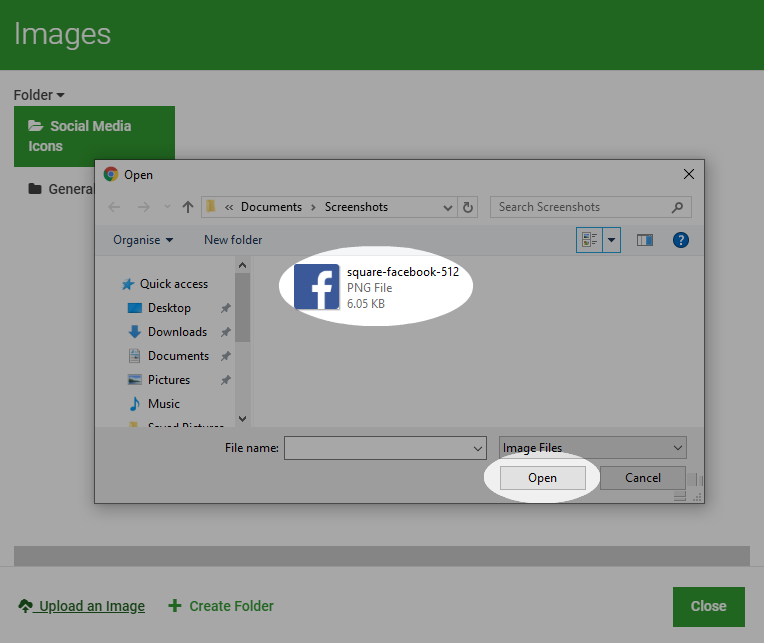Screen dimensions: 764x643
Task: Open recent locations dropdown arrow
Action: click(x=167, y=207)
